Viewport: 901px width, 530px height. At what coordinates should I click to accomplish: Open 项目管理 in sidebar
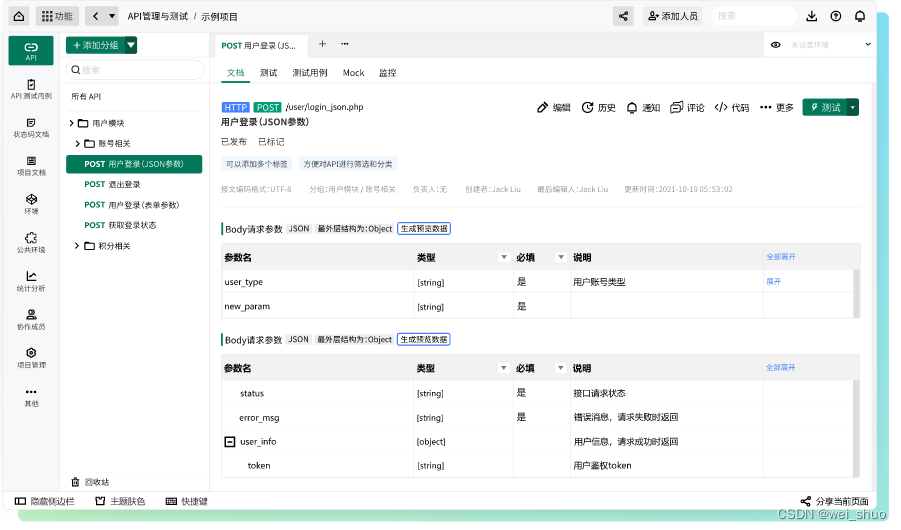[x=31, y=358]
